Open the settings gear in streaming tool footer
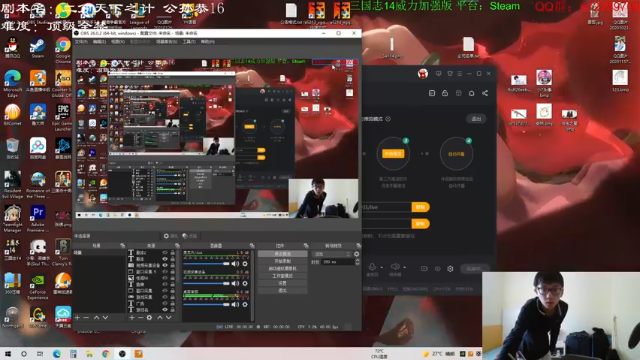 pos(450,269)
